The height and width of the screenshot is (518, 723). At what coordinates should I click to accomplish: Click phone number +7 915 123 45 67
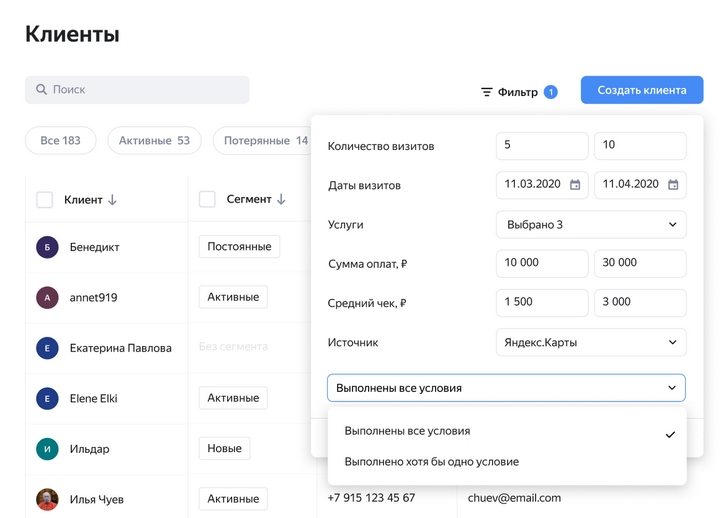point(371,498)
